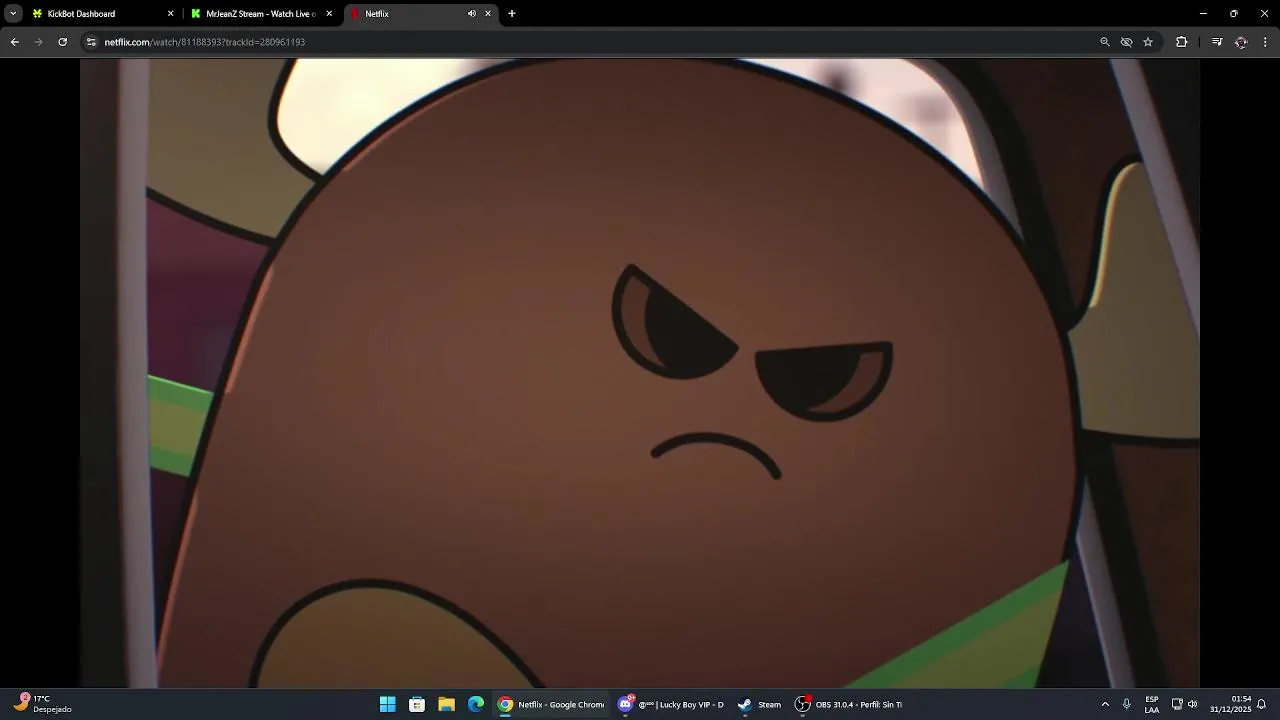Open File Explorer from taskbar
This screenshot has width=1280, height=720.
(x=446, y=704)
